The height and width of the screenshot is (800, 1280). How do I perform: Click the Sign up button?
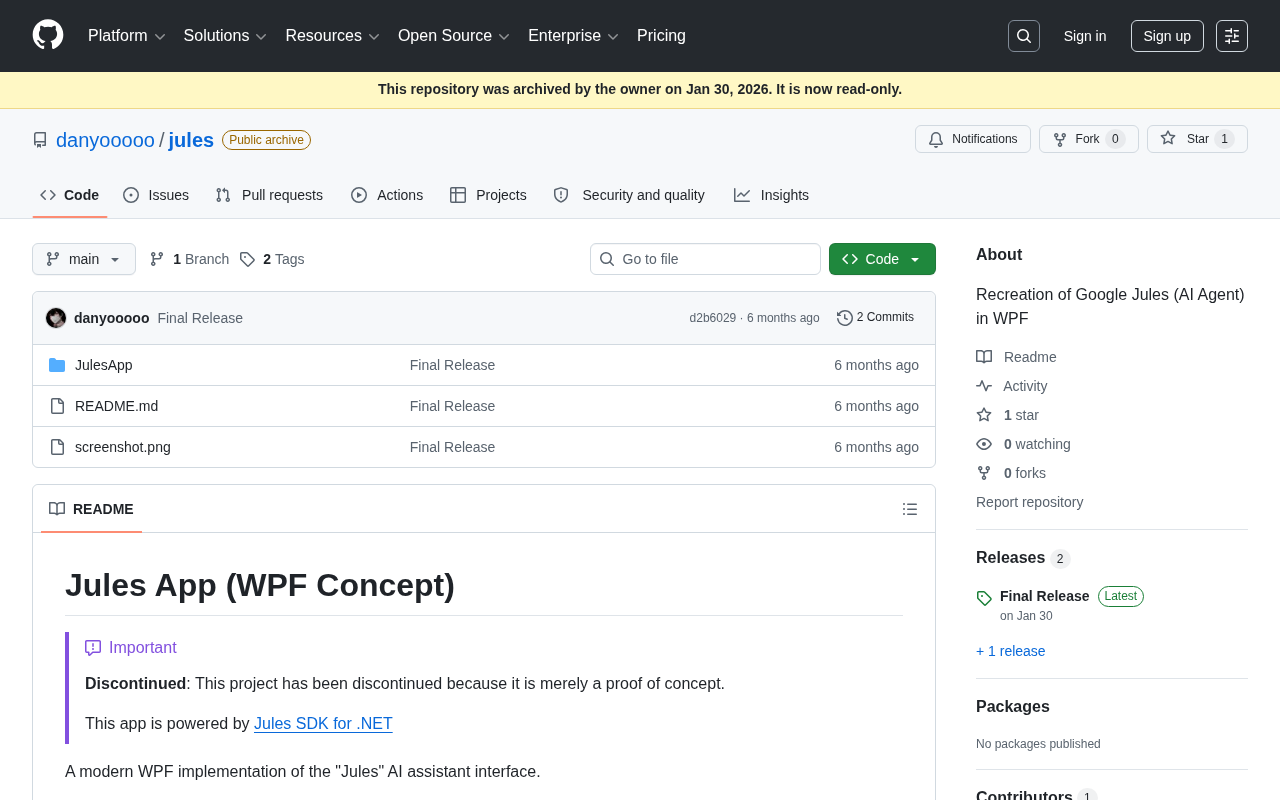pyautogui.click(x=1167, y=36)
